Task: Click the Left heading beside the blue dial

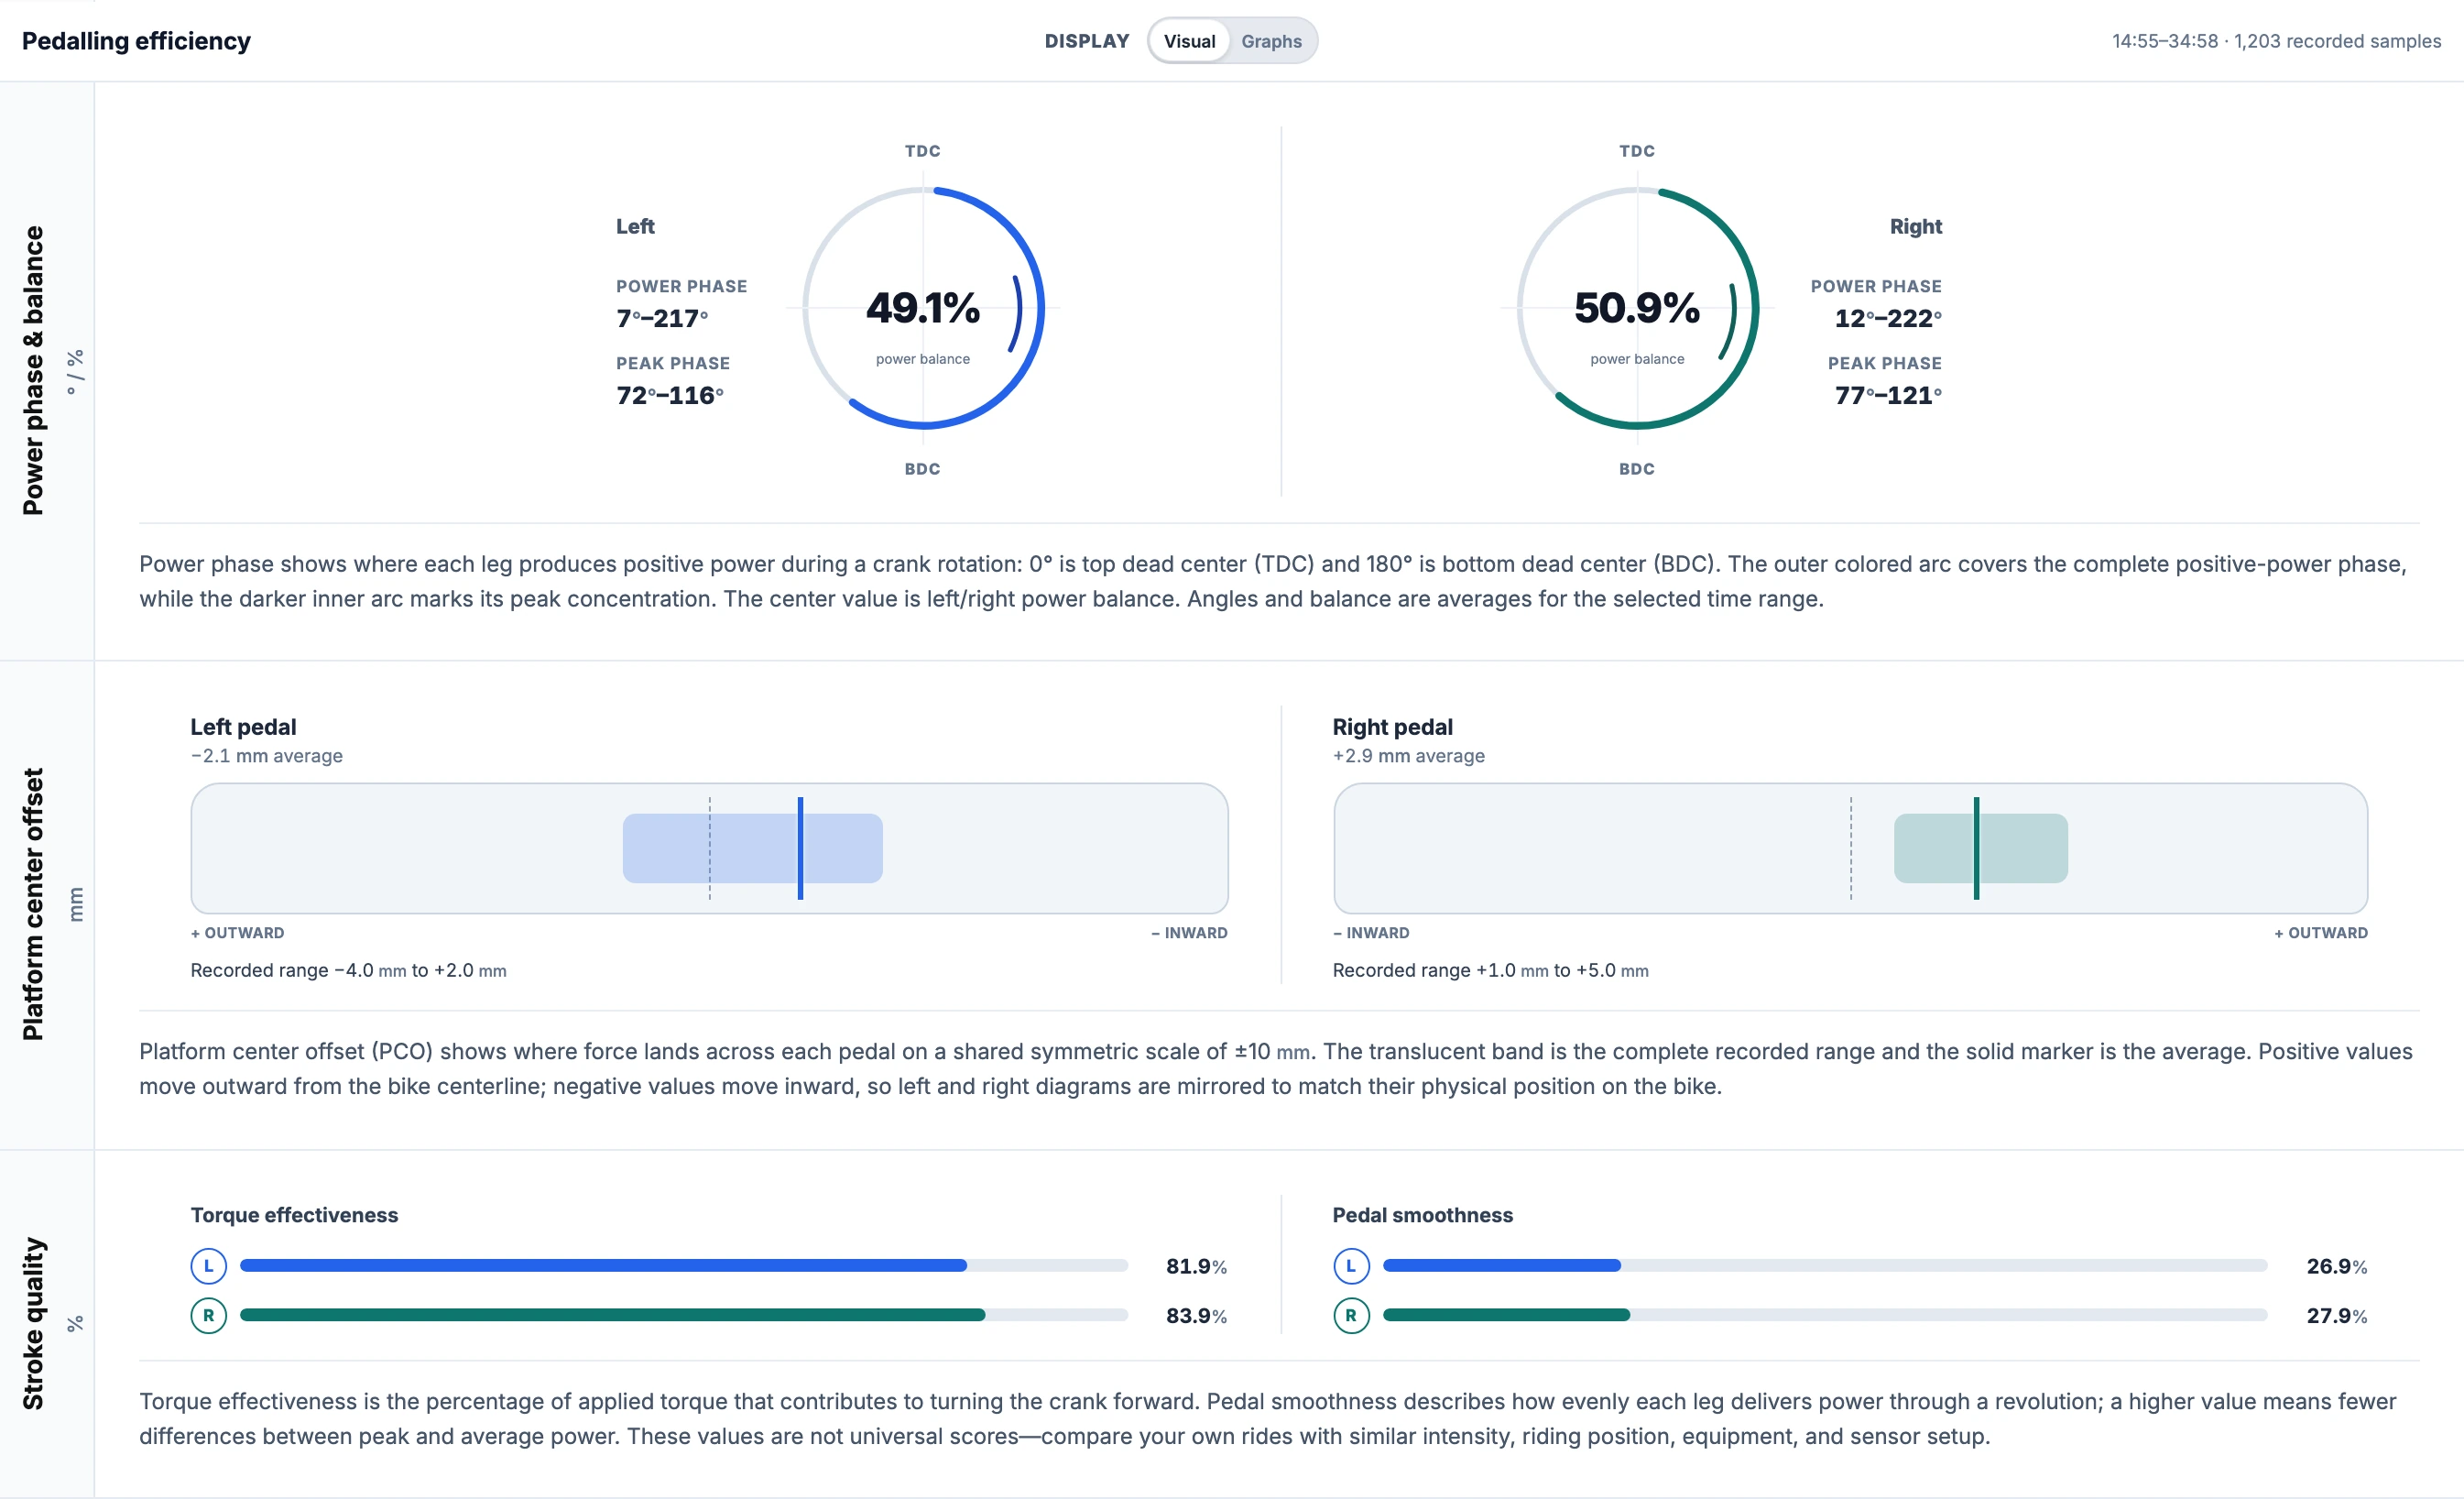Action: (x=635, y=227)
